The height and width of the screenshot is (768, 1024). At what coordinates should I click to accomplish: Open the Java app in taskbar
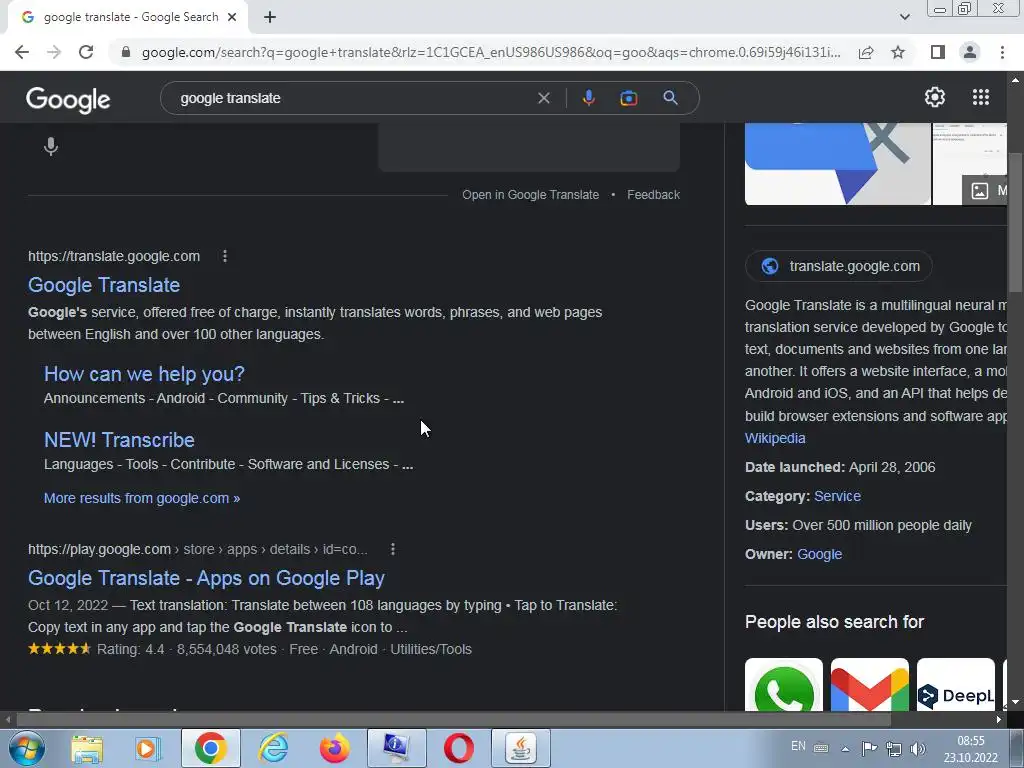pyautogui.click(x=520, y=748)
